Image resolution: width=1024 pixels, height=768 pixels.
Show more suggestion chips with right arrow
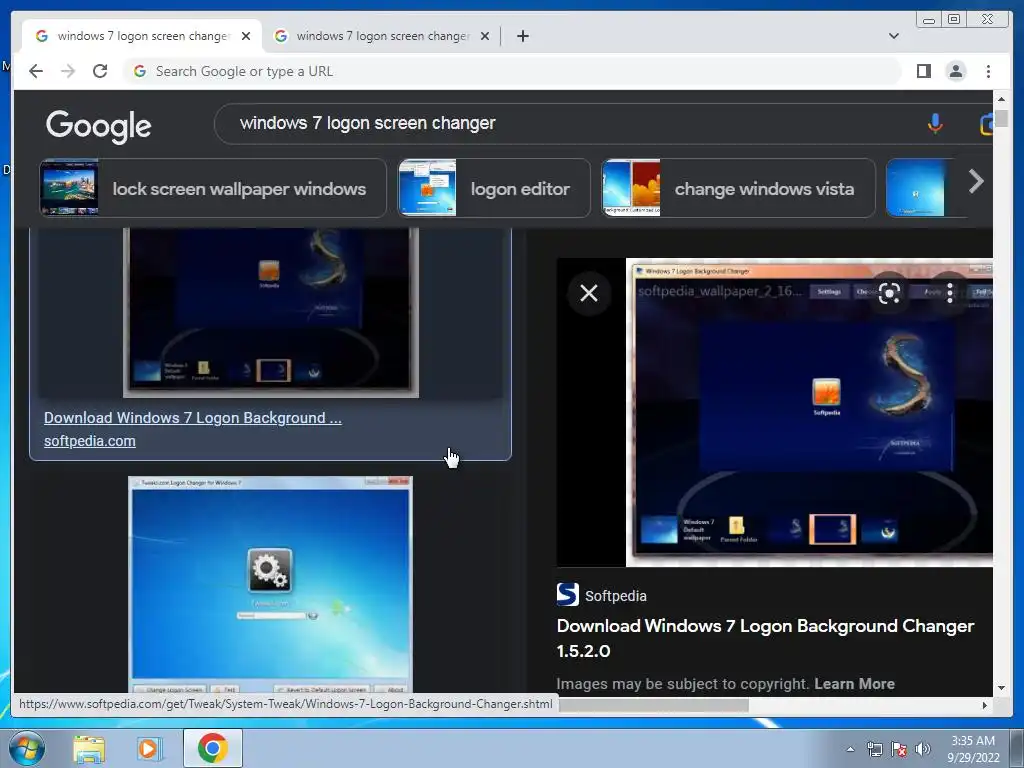(x=976, y=181)
